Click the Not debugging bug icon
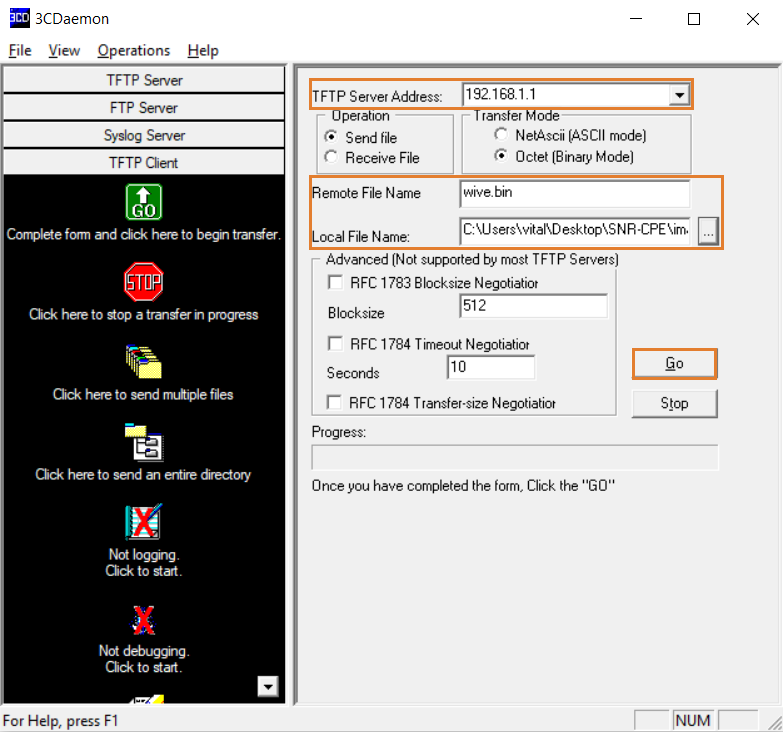 [x=144, y=620]
